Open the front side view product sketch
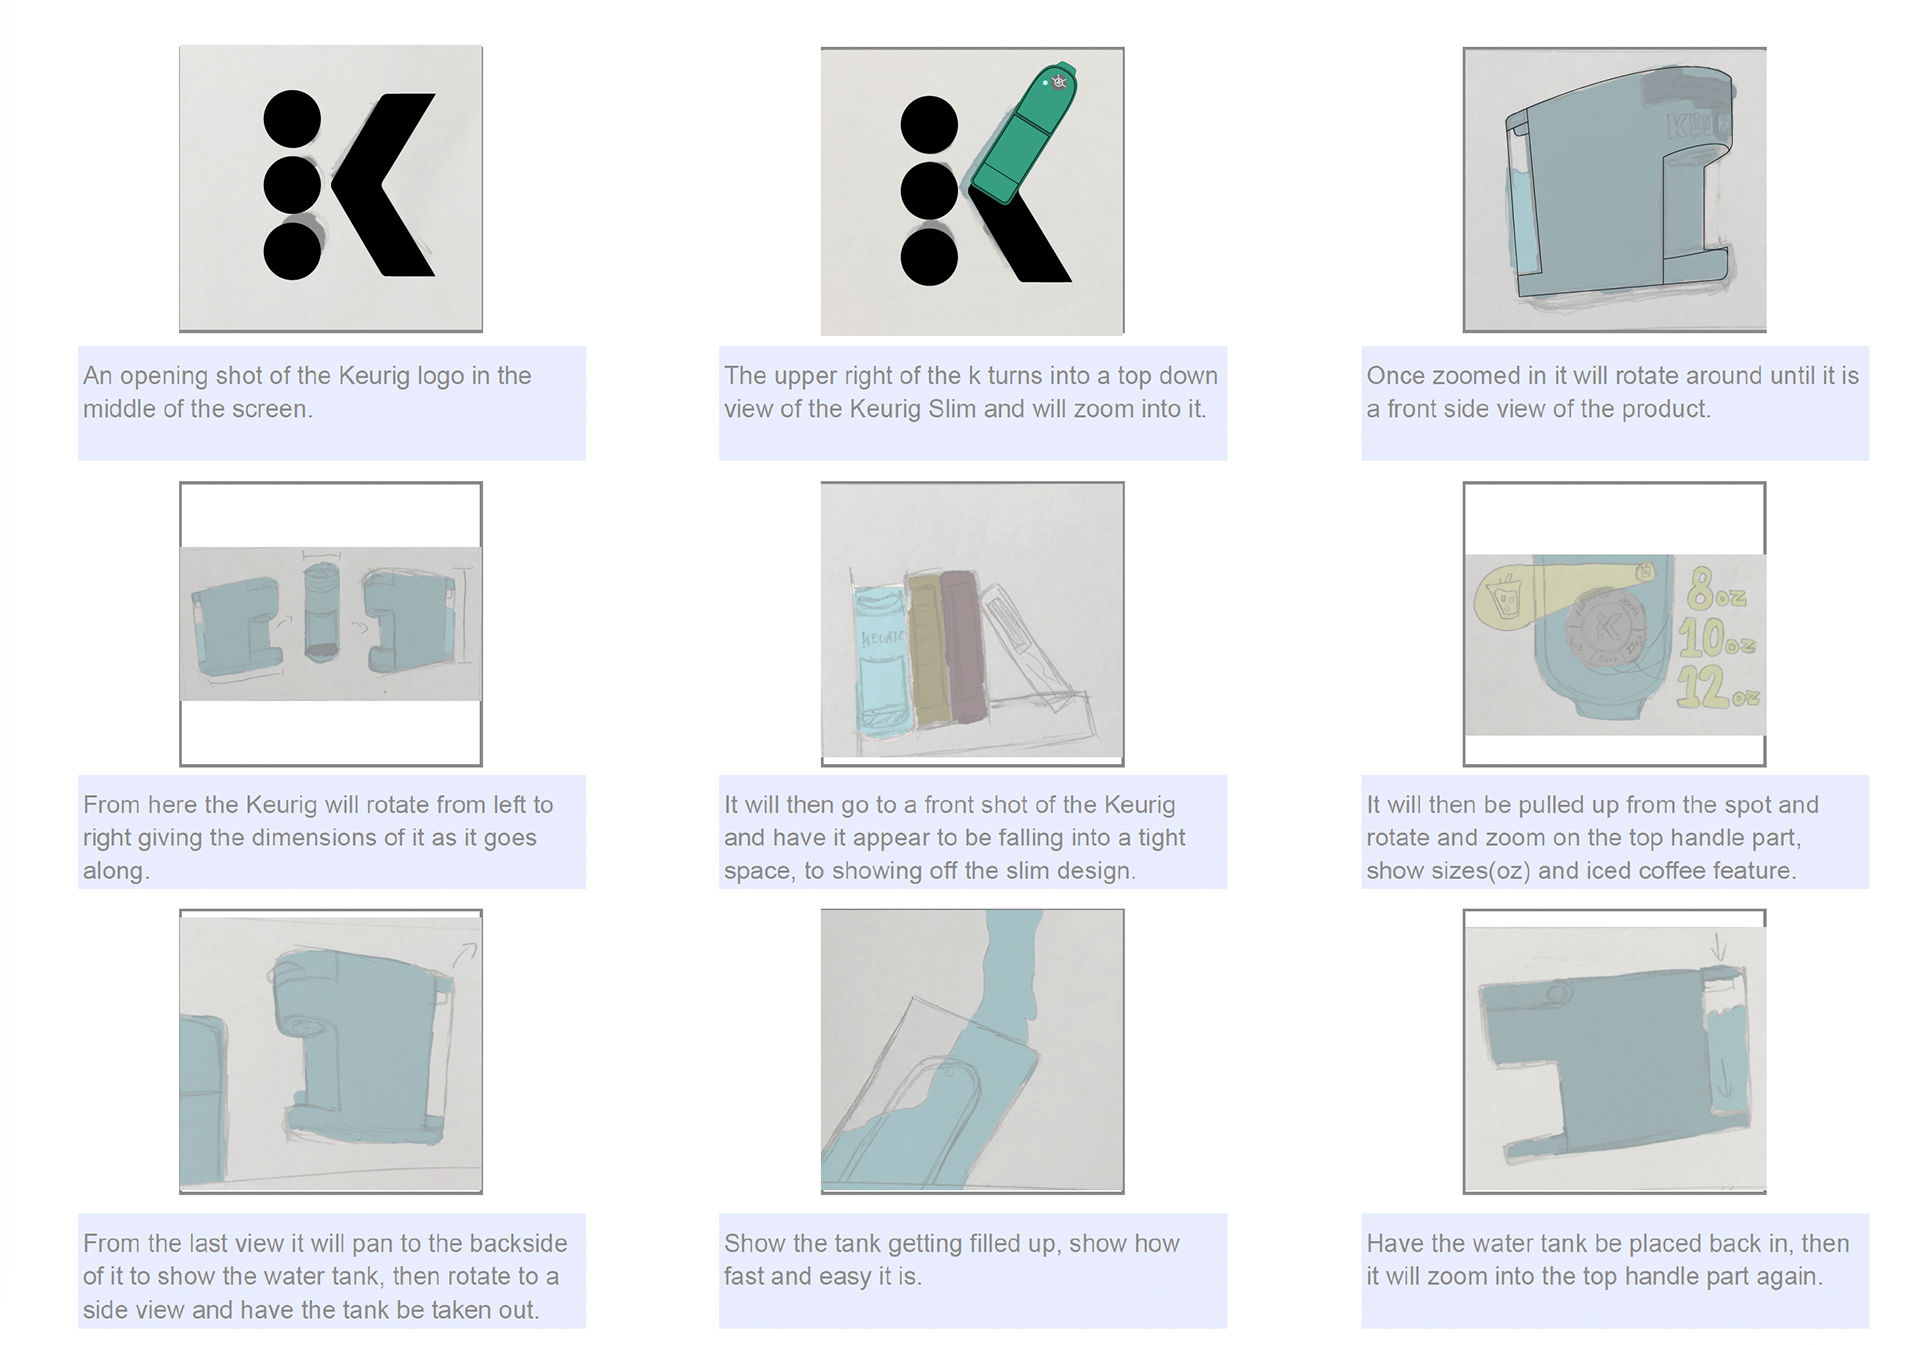This screenshot has width=1920, height=1345. click(x=1615, y=190)
